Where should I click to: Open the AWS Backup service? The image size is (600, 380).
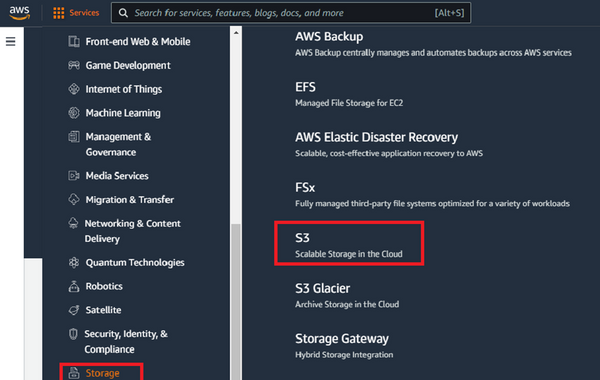click(x=329, y=36)
